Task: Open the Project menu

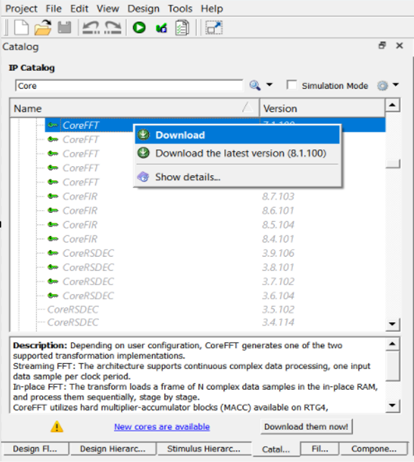Action: coord(21,8)
